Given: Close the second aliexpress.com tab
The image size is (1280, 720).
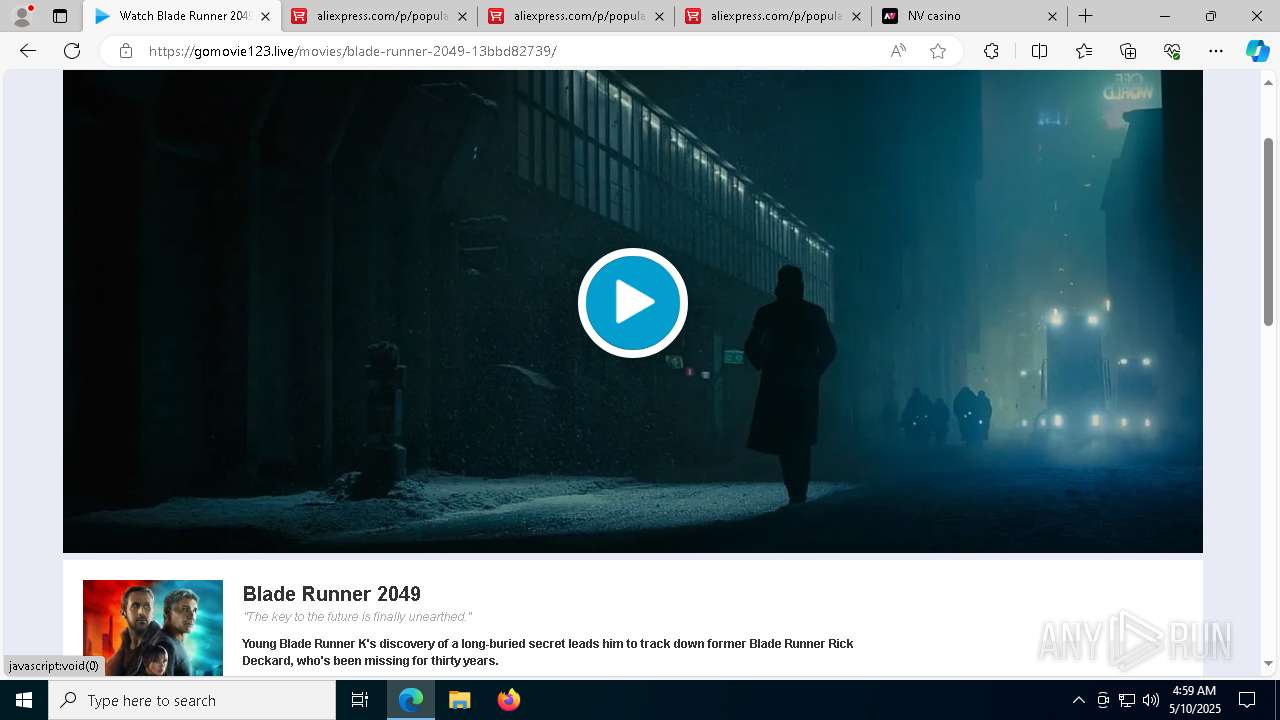Looking at the screenshot, I should coord(659,16).
